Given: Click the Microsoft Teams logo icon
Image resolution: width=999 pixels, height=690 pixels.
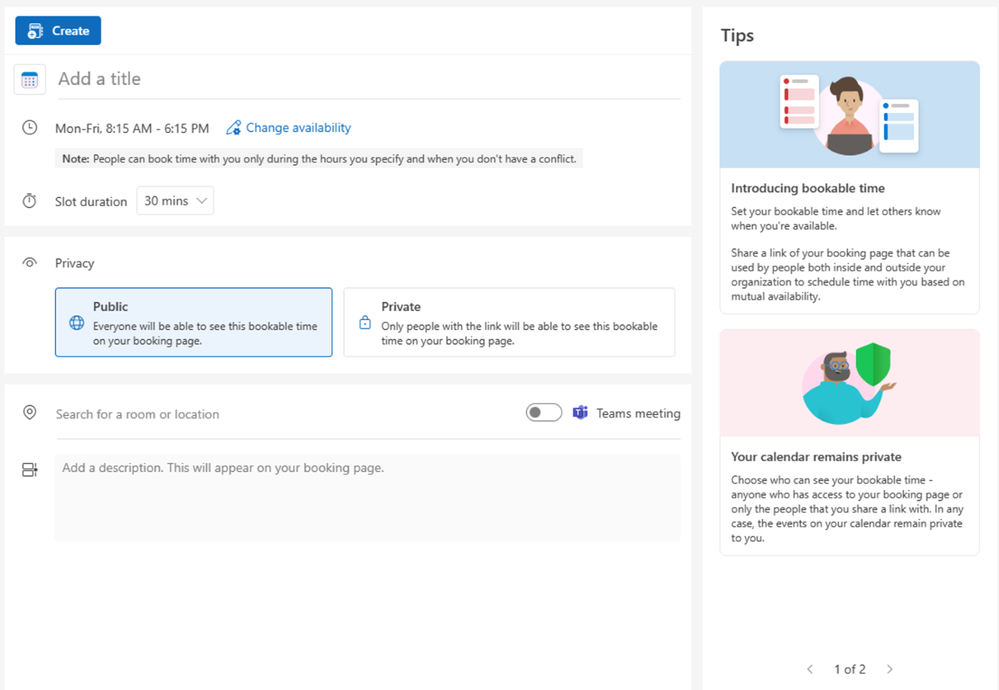Looking at the screenshot, I should coord(580,413).
